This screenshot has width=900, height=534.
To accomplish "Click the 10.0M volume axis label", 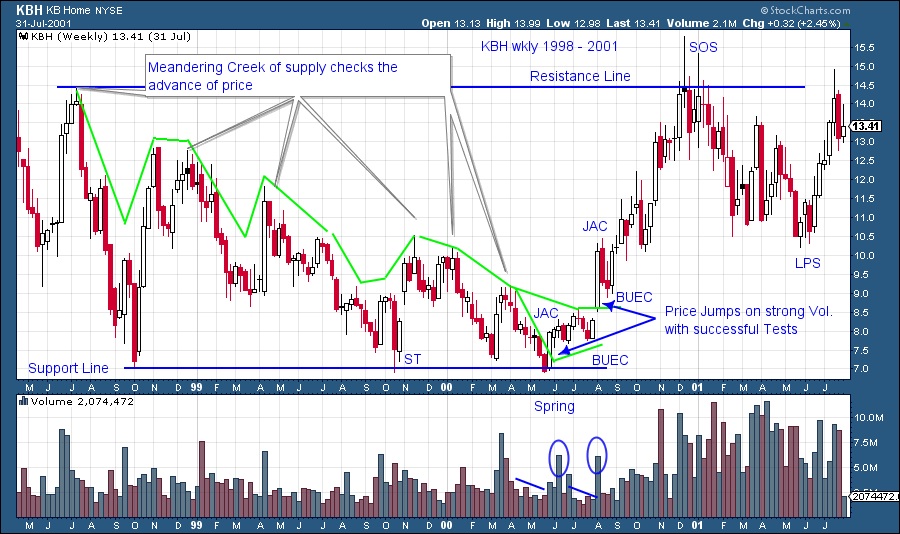I will [x=869, y=417].
